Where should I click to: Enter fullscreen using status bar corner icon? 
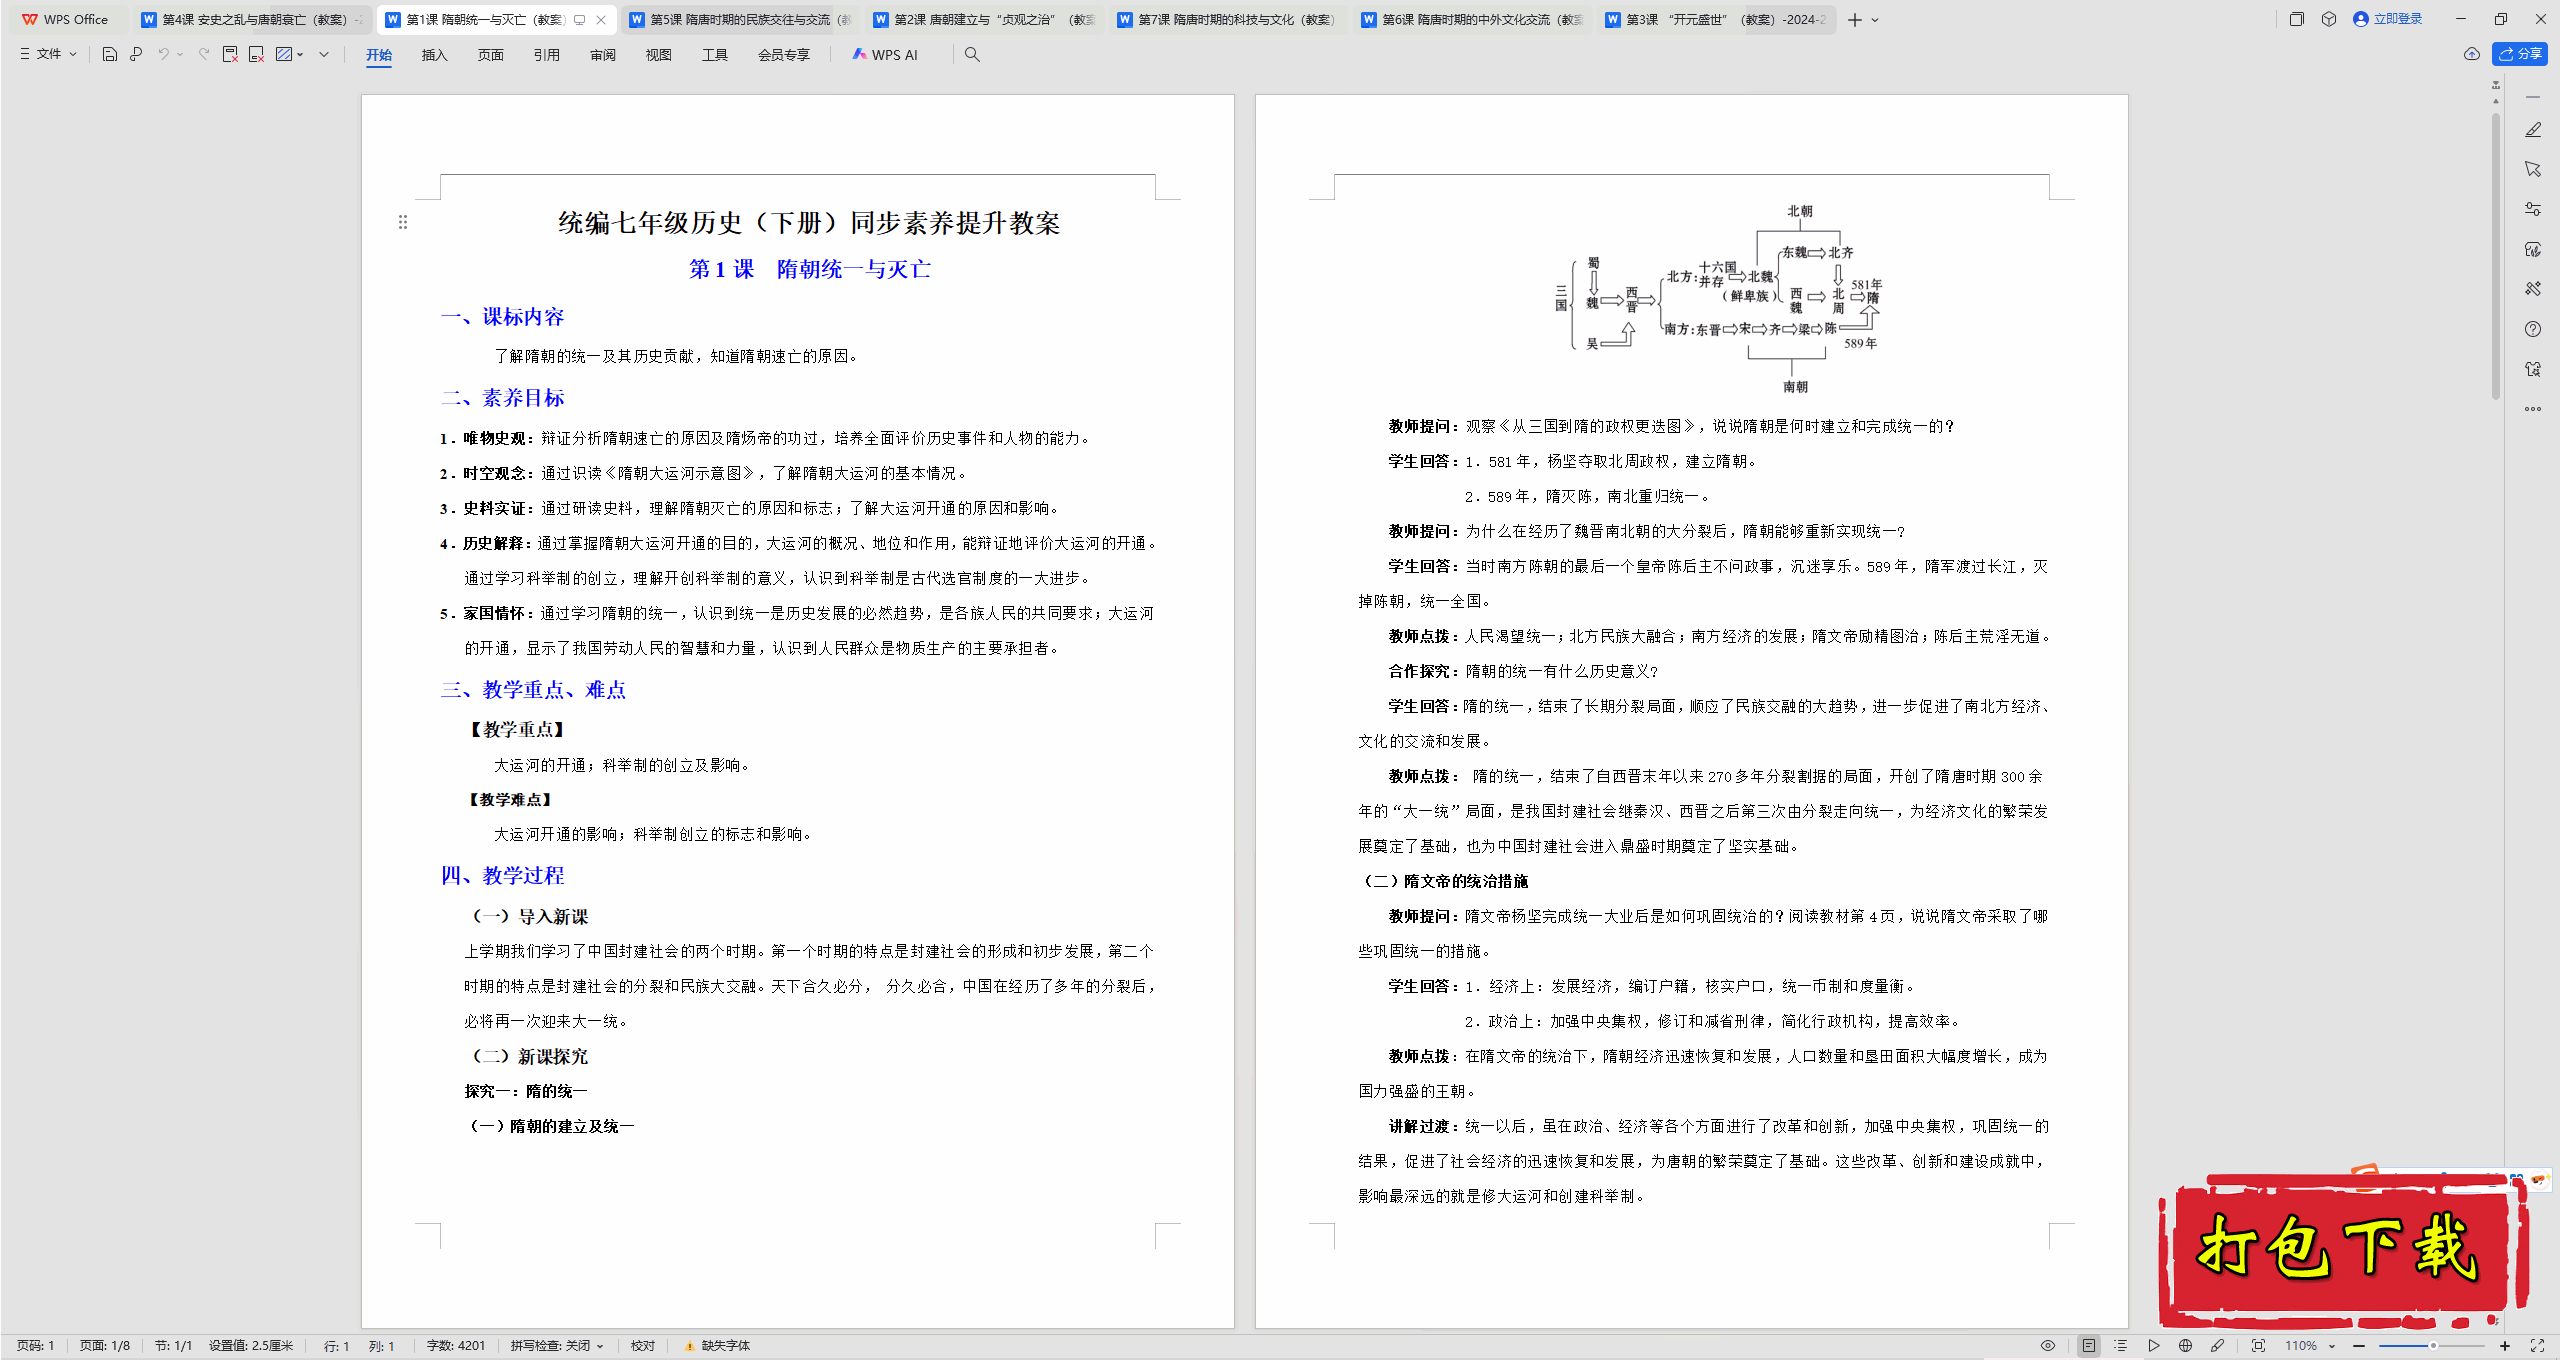pyautogui.click(x=2537, y=1346)
